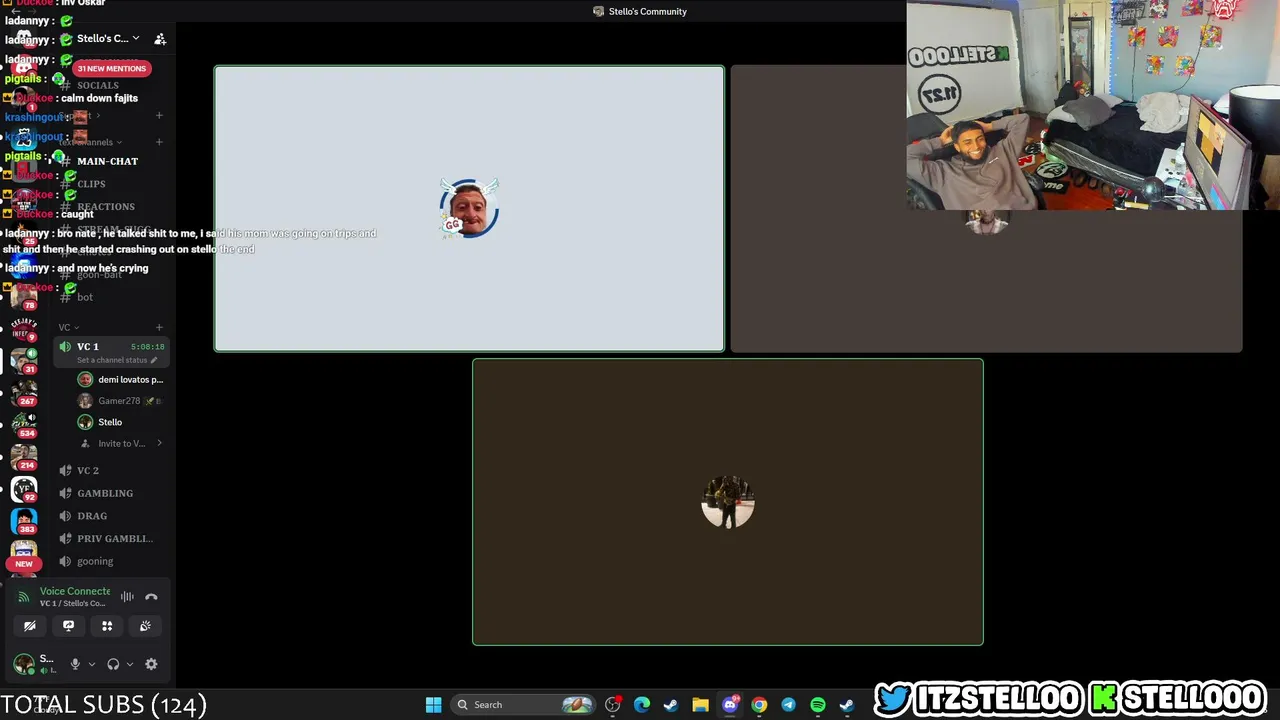Select user Gamer278 in VC 1
The image size is (1280, 720).
coord(120,401)
